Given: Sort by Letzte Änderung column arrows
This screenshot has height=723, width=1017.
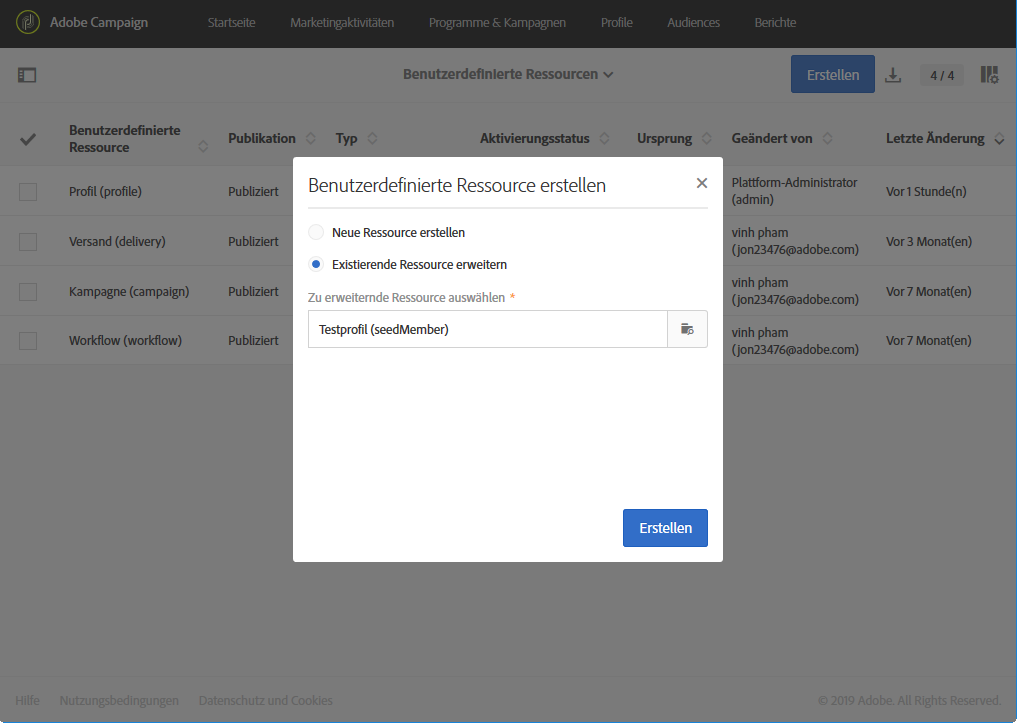Looking at the screenshot, I should (x=999, y=139).
